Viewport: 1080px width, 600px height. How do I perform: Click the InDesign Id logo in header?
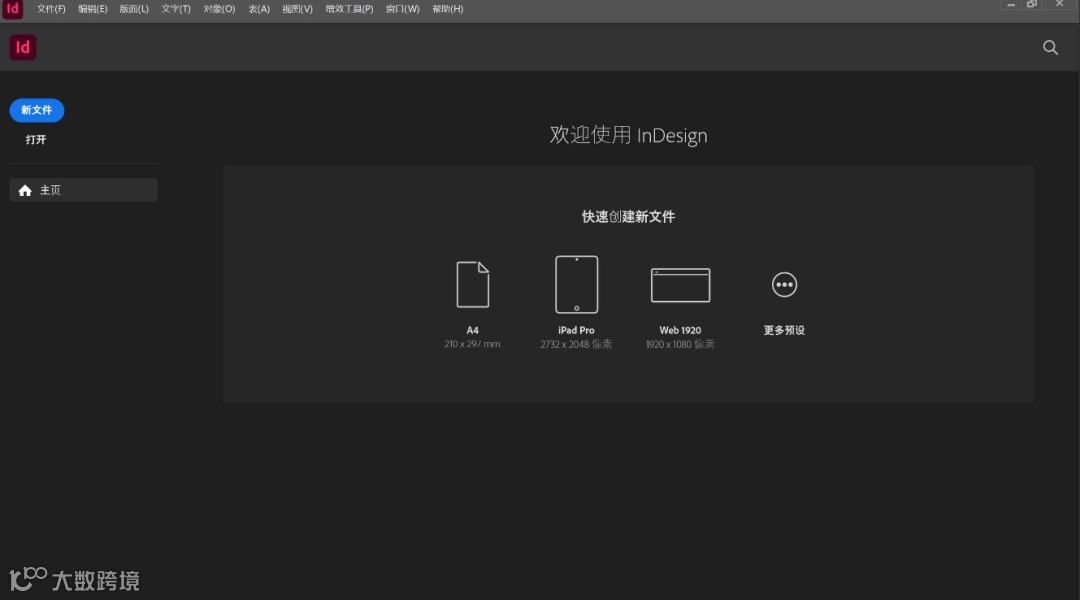tap(23, 47)
